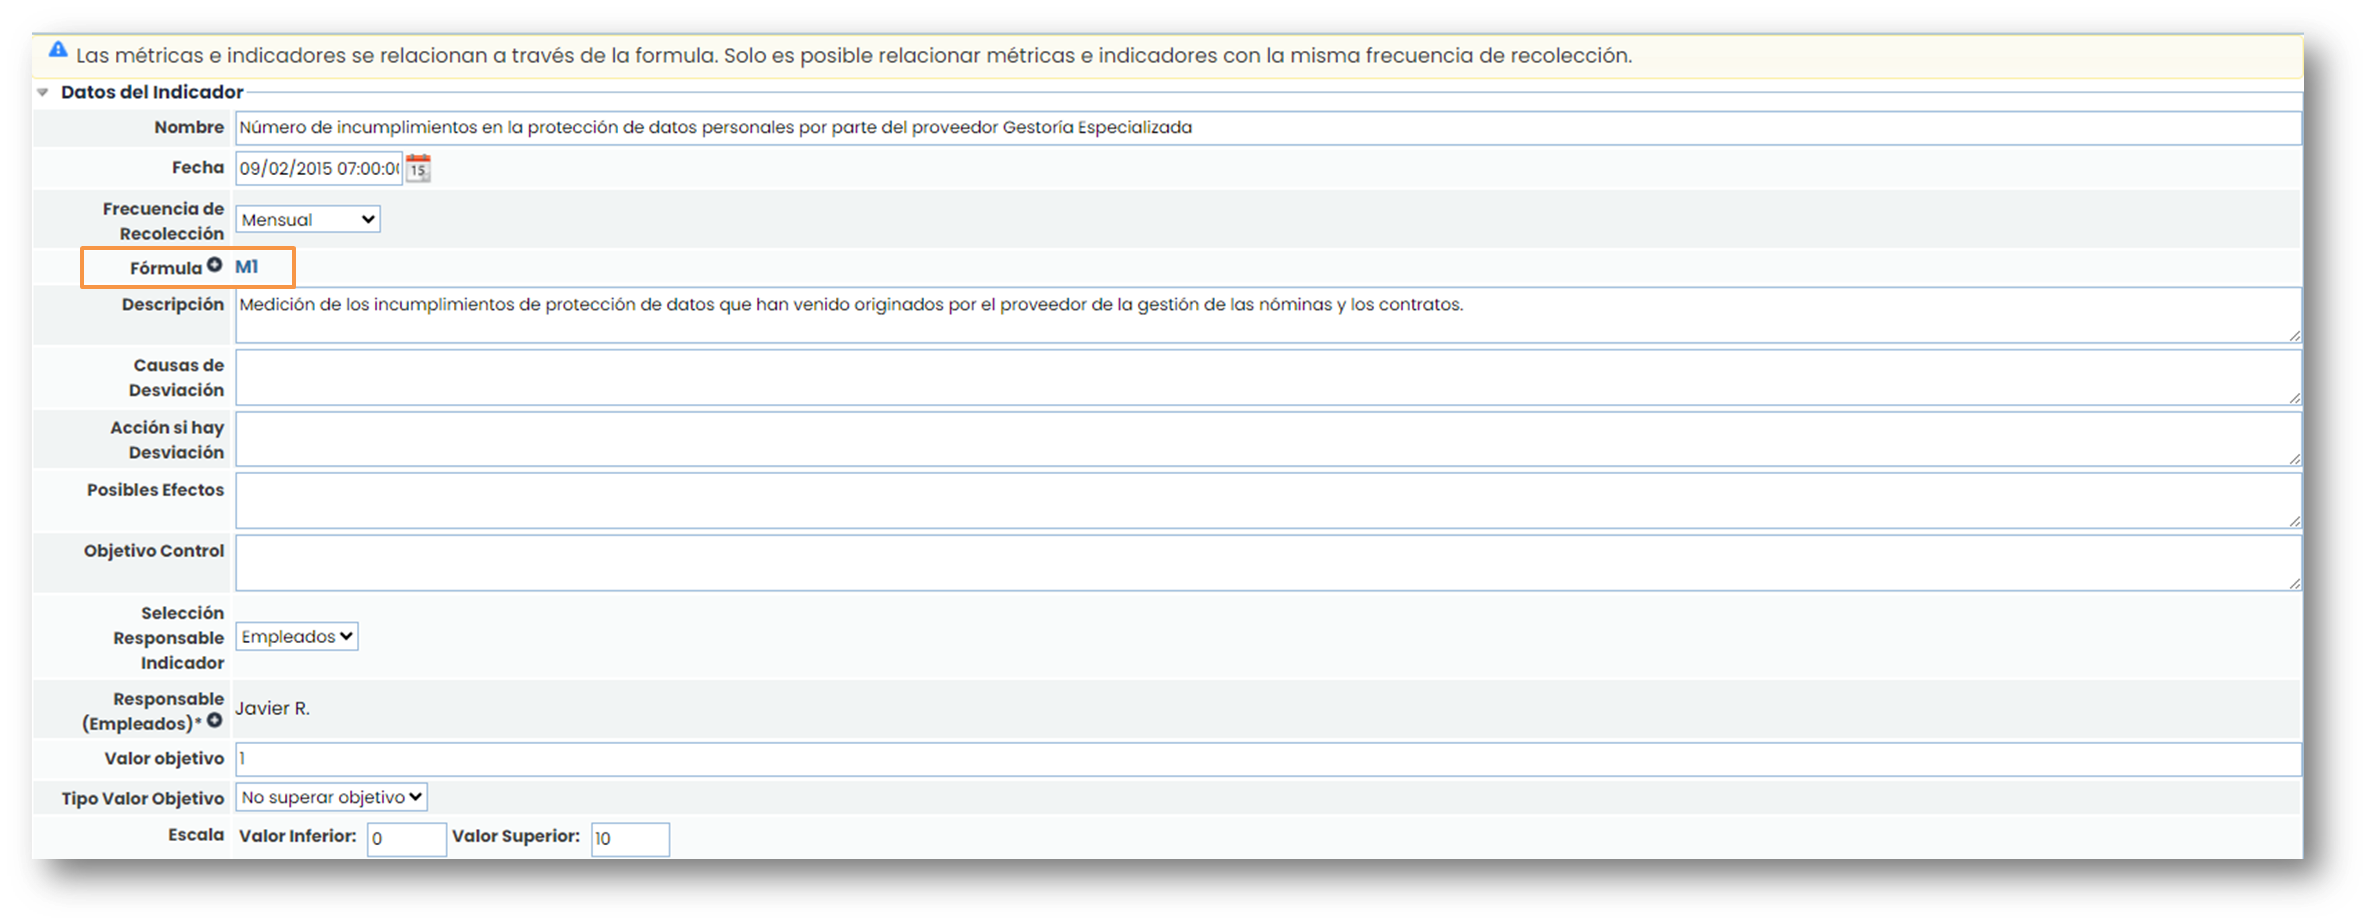Click the add icon next to Fórmula

(x=214, y=265)
